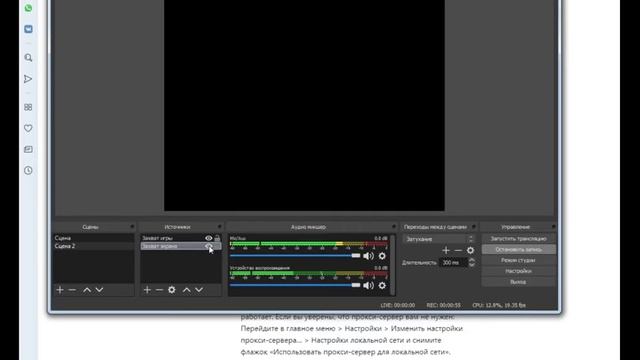
Task: Open the news icon in sidebar
Action: [28, 149]
